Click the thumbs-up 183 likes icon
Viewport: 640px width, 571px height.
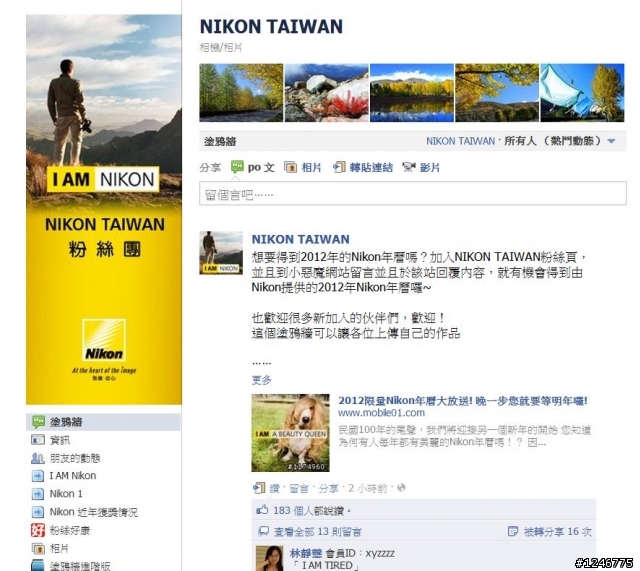coord(262,510)
